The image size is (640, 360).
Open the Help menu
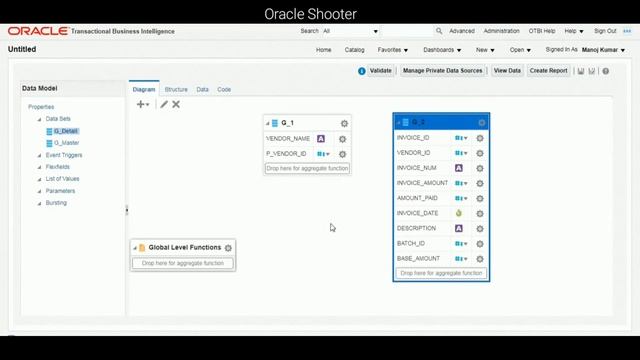(574, 31)
